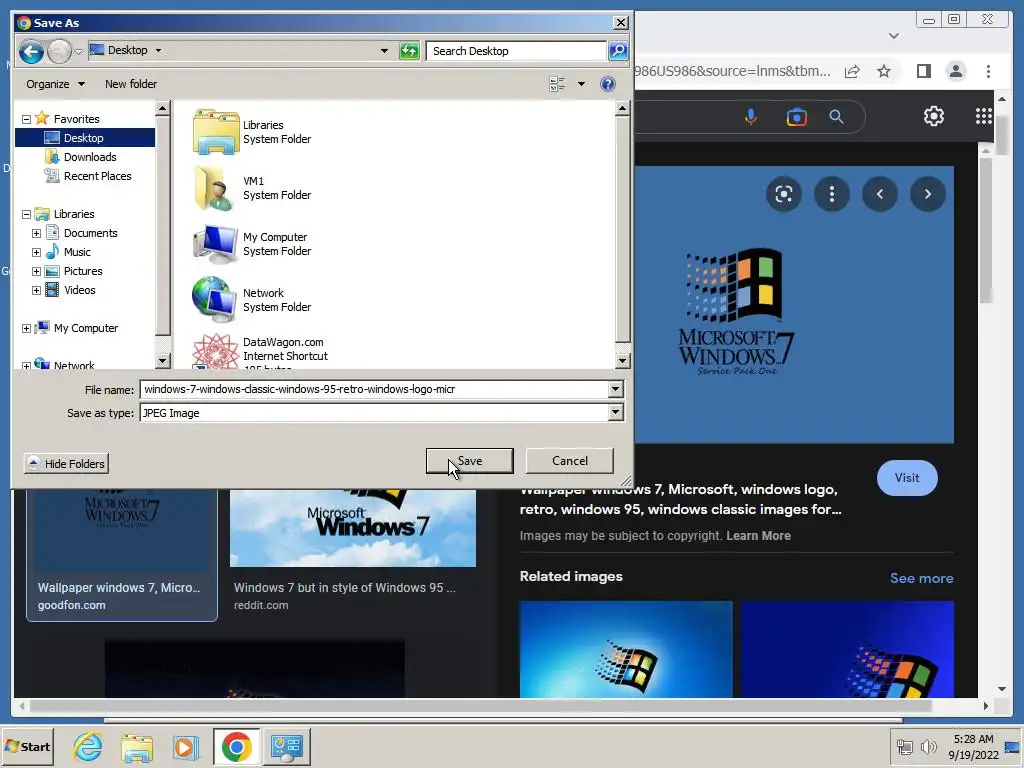The height and width of the screenshot is (768, 1024).
Task: Expand the Documents library node
Action: point(37,233)
